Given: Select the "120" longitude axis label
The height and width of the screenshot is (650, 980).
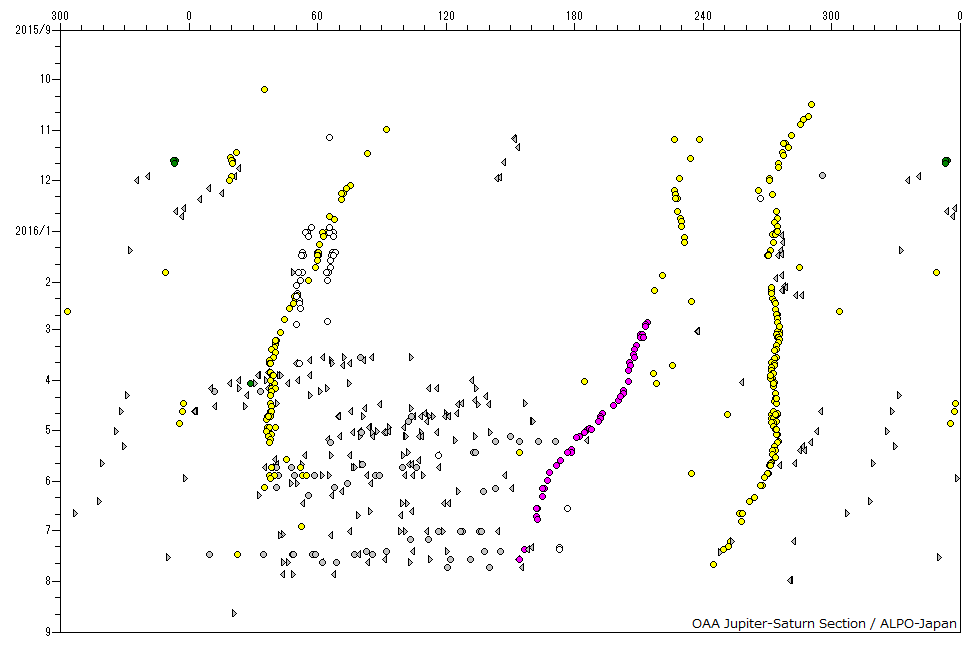Looking at the screenshot, I should (446, 16).
